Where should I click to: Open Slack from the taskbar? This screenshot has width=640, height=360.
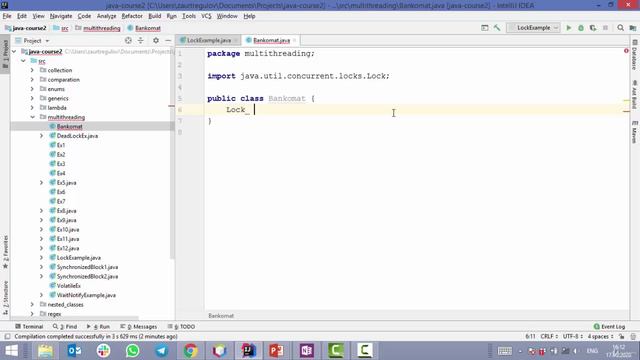(103, 351)
